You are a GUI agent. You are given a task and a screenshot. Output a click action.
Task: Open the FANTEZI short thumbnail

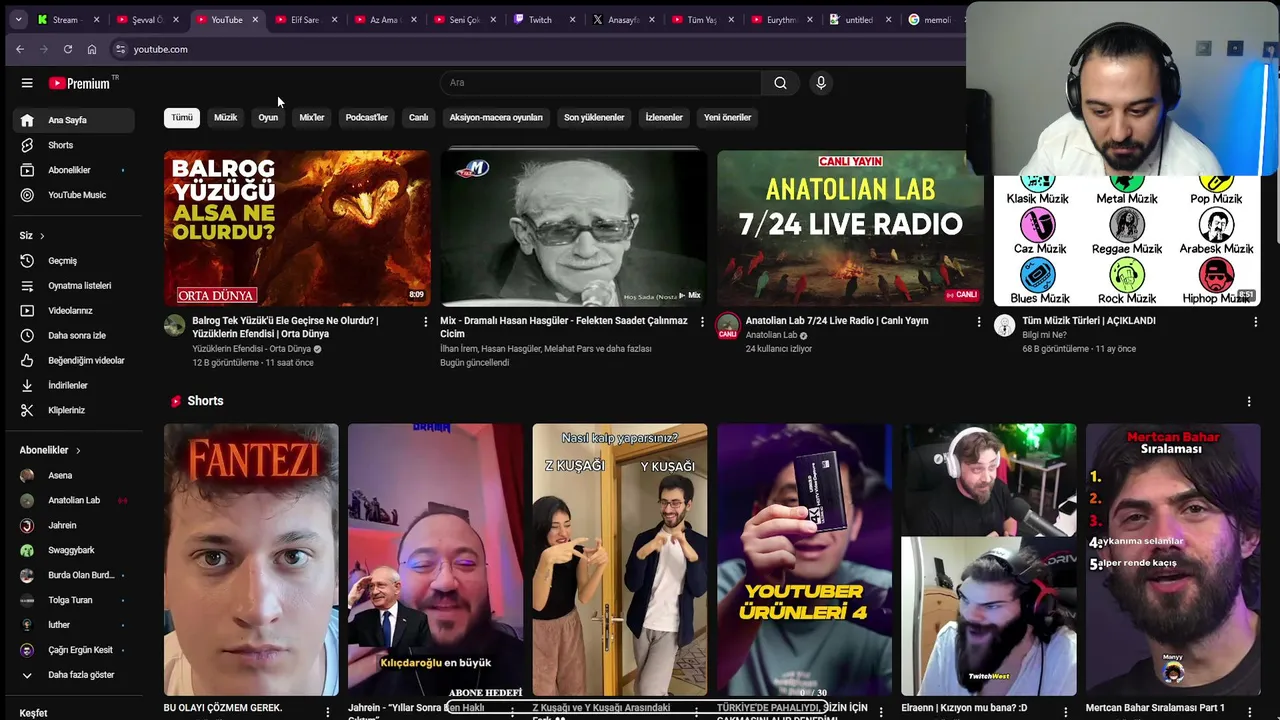coord(251,559)
